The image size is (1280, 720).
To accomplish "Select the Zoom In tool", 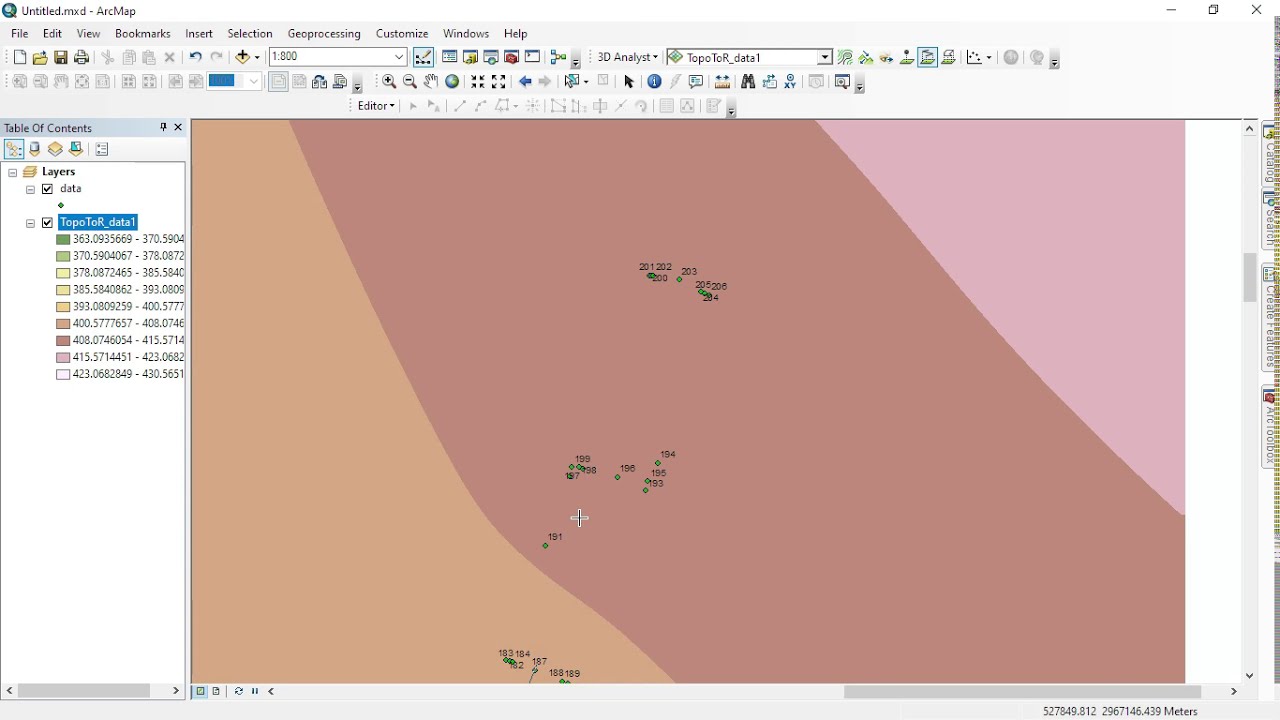I will pyautogui.click(x=389, y=82).
